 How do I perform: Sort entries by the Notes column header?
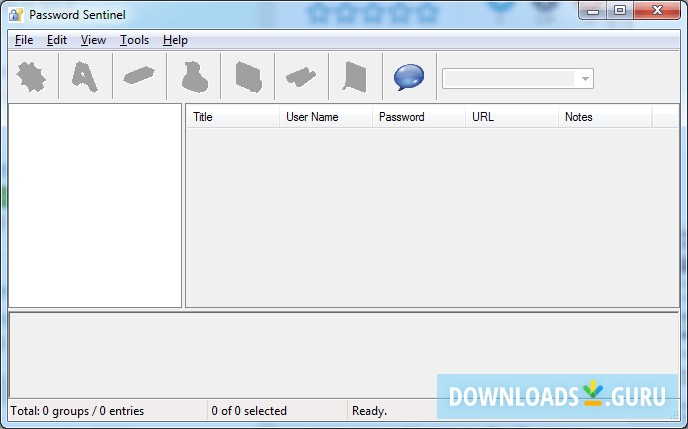click(605, 117)
